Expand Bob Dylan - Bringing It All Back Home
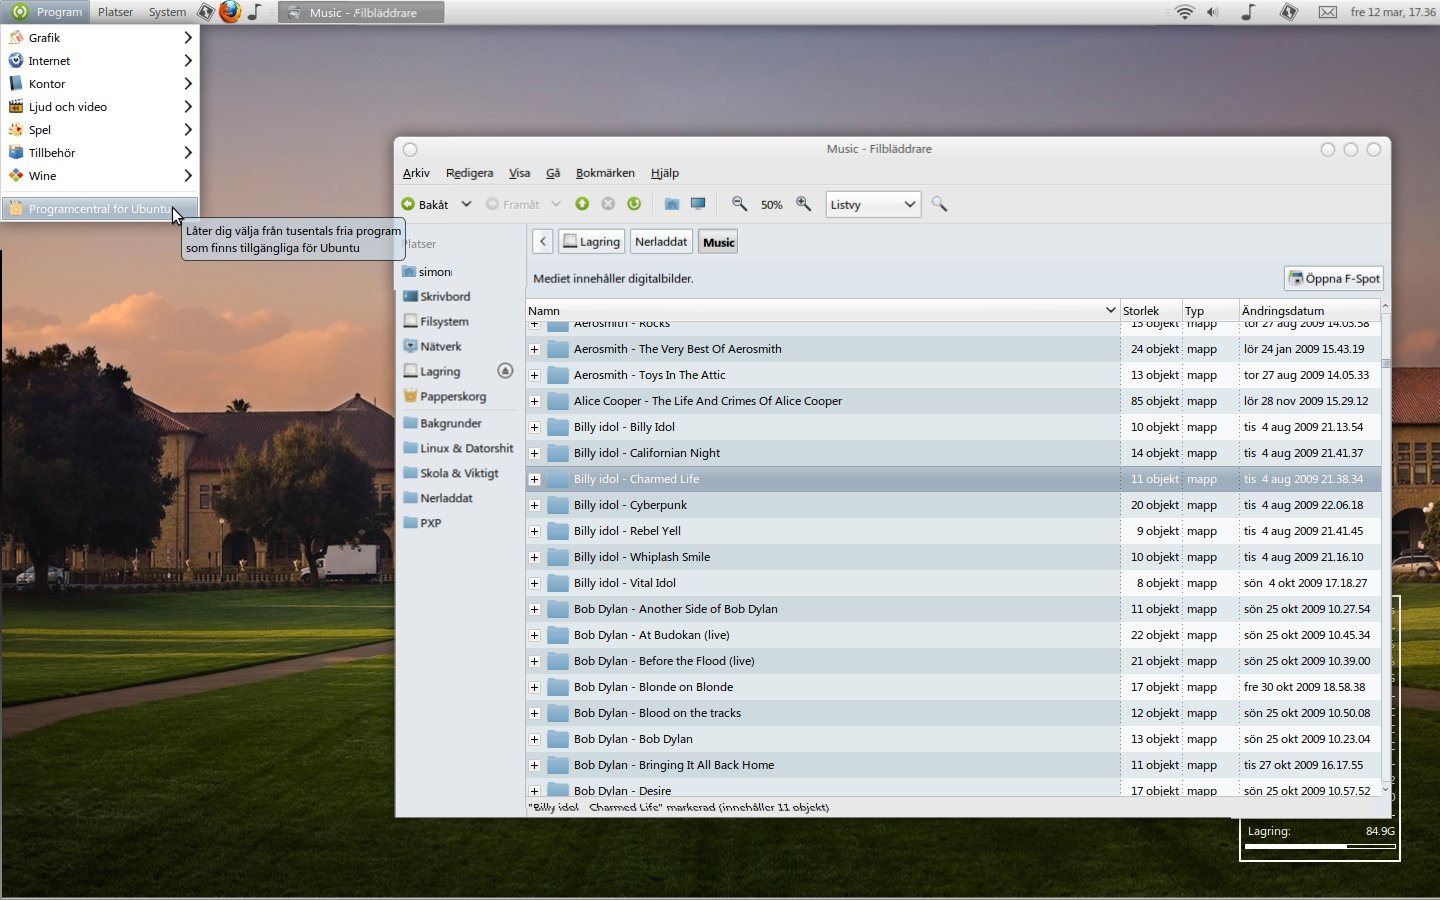This screenshot has width=1440, height=900. coord(534,765)
